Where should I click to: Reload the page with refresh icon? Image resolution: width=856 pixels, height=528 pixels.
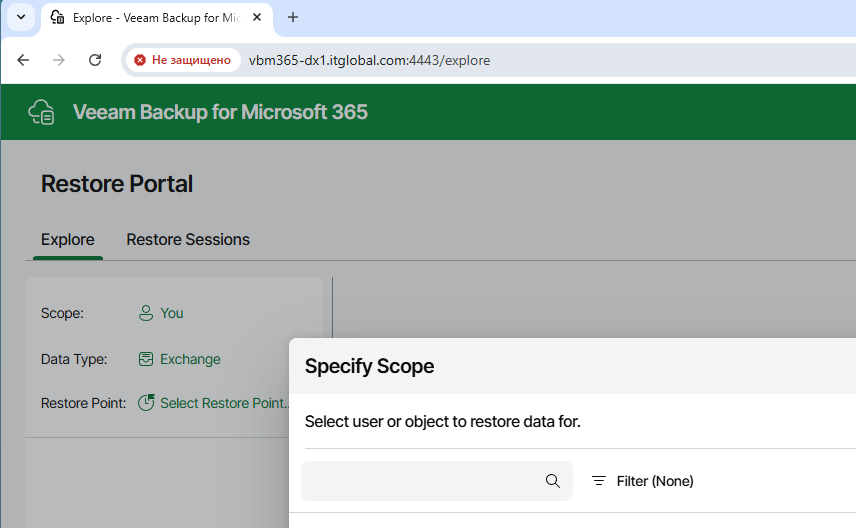tap(95, 60)
